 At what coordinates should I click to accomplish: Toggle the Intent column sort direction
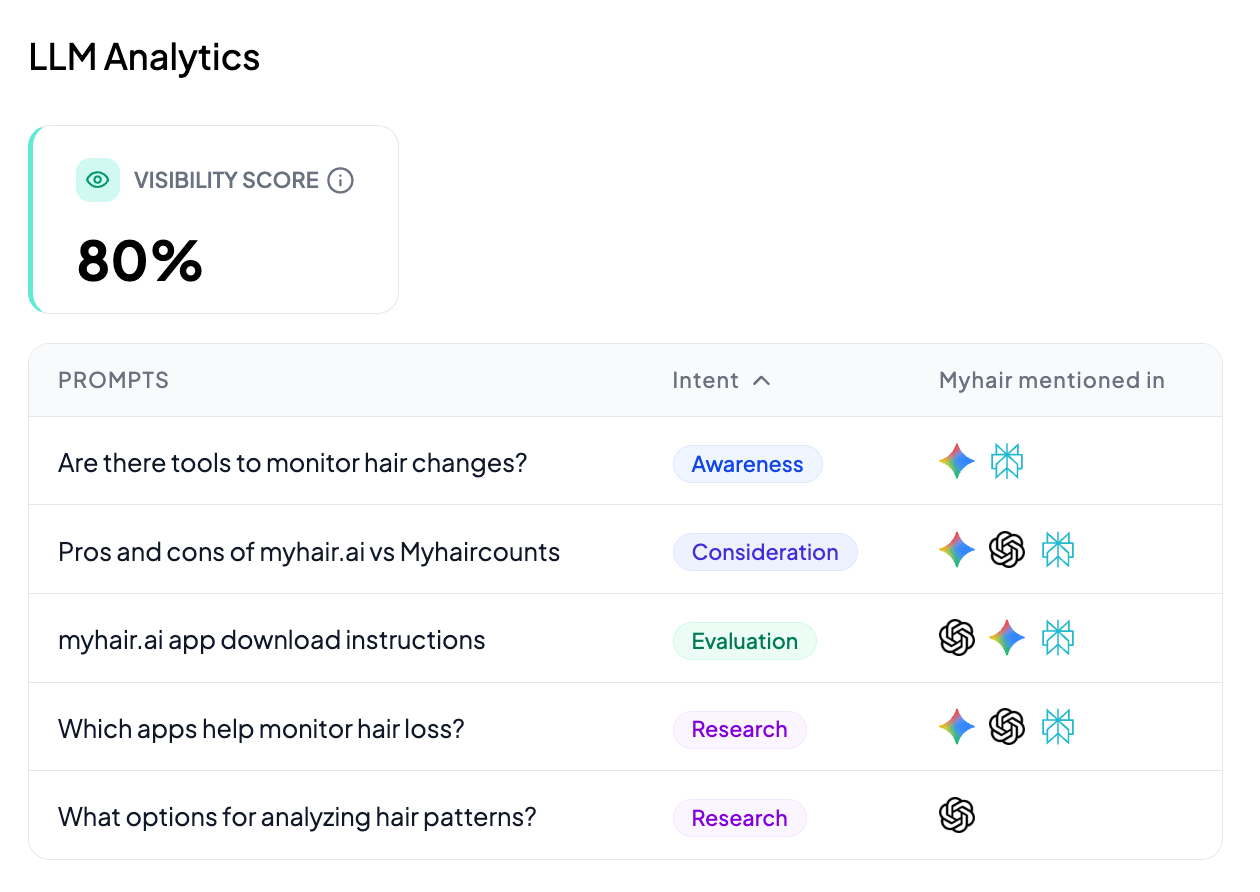(x=762, y=381)
